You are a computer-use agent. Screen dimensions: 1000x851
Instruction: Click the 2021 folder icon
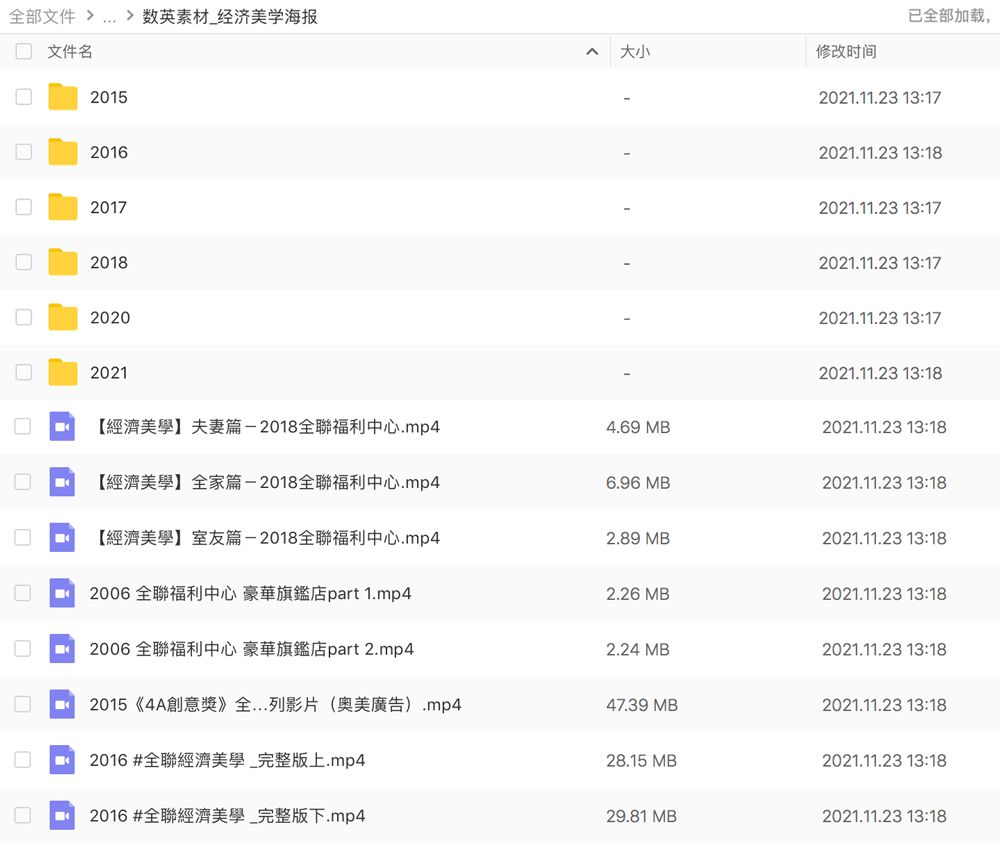click(x=63, y=372)
